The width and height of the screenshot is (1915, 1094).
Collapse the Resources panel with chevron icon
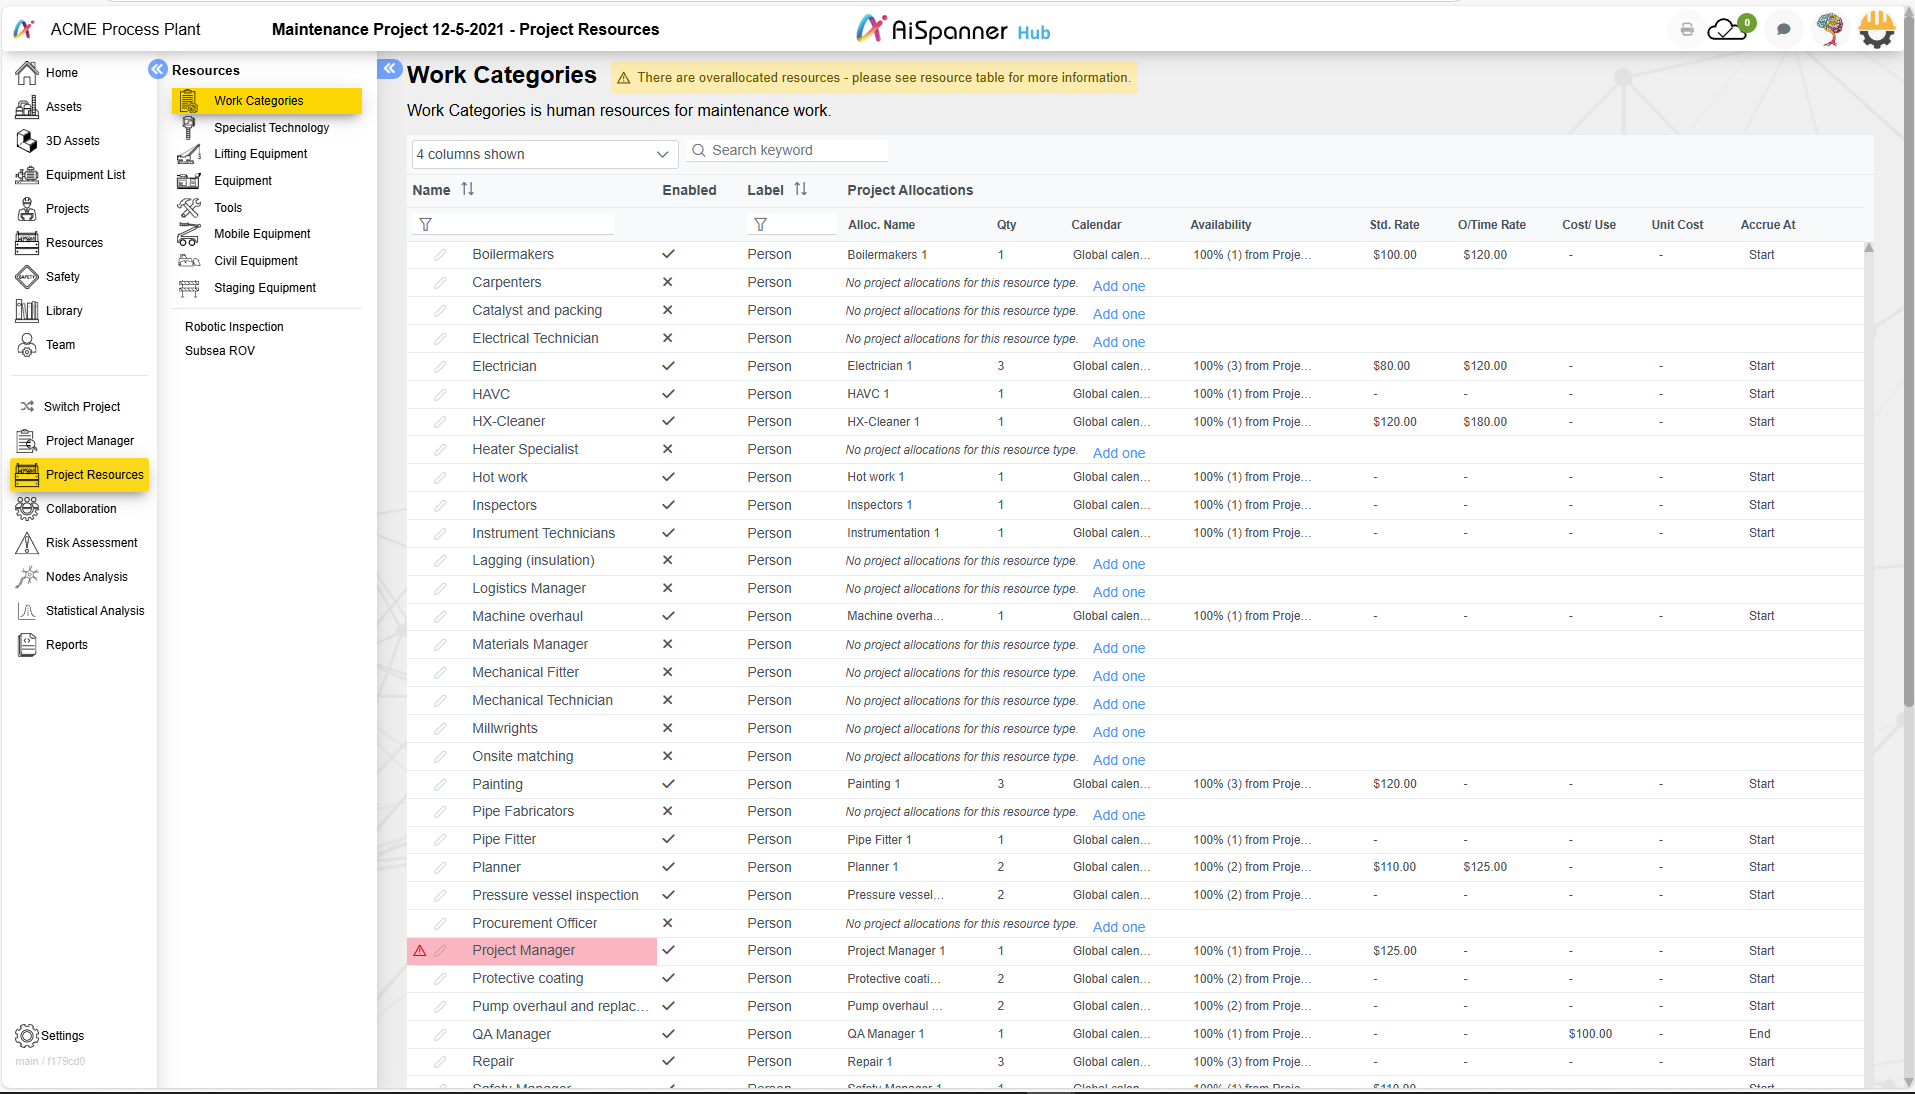pos(157,69)
